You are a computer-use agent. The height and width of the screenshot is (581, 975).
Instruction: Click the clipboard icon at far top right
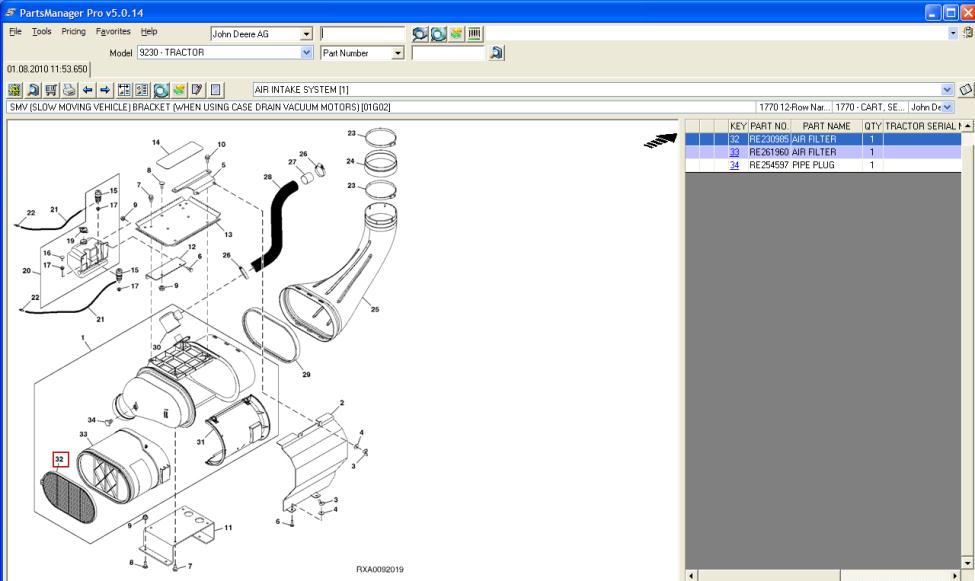tap(968, 32)
